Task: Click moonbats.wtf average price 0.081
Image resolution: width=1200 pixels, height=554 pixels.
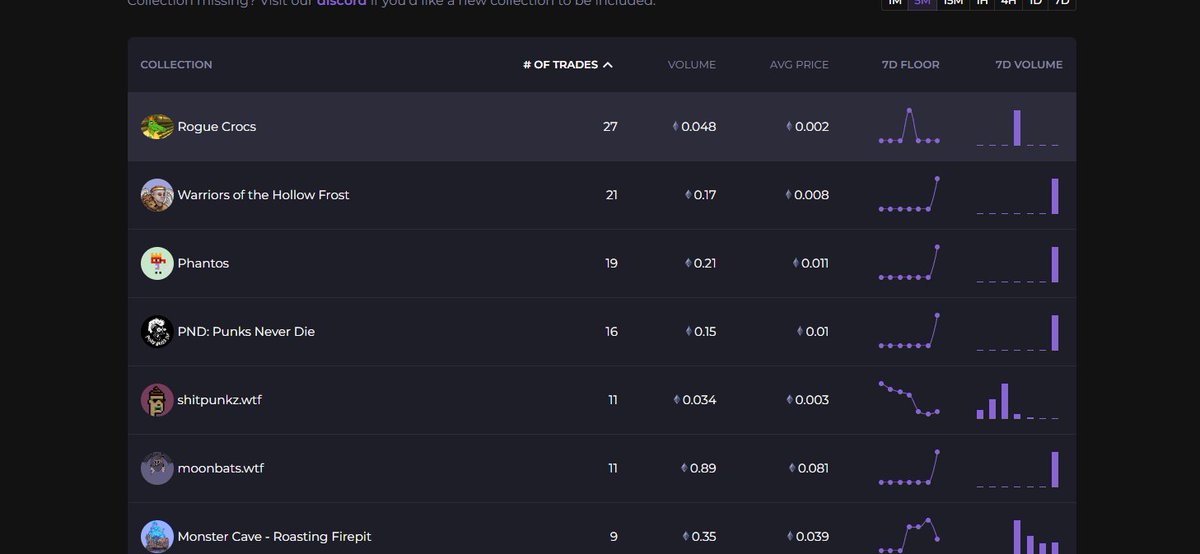Action: 809,468
